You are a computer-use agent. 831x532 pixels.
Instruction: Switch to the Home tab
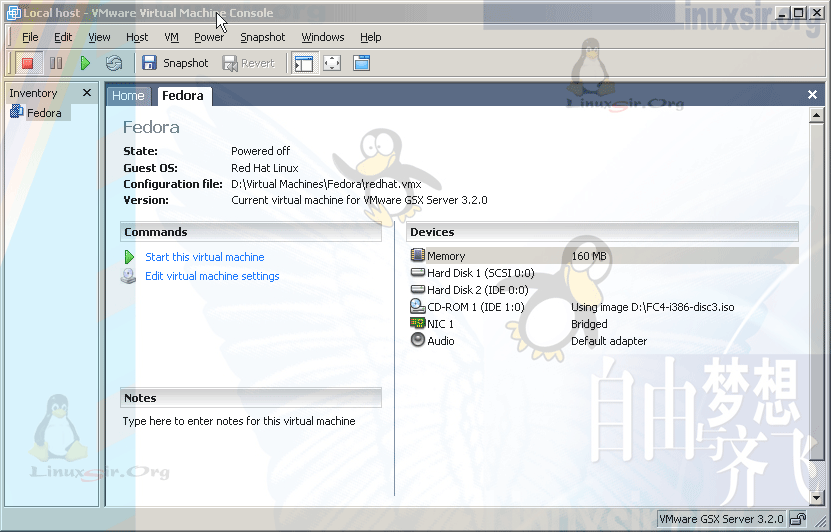[128, 96]
